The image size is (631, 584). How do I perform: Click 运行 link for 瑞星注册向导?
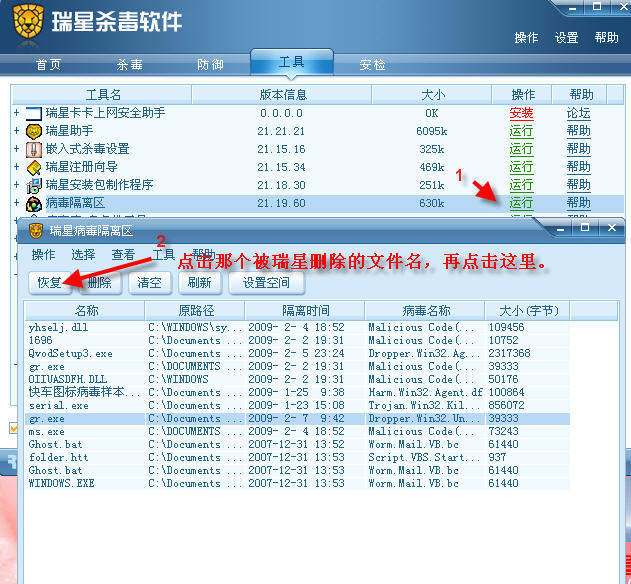pyautogui.click(x=521, y=167)
